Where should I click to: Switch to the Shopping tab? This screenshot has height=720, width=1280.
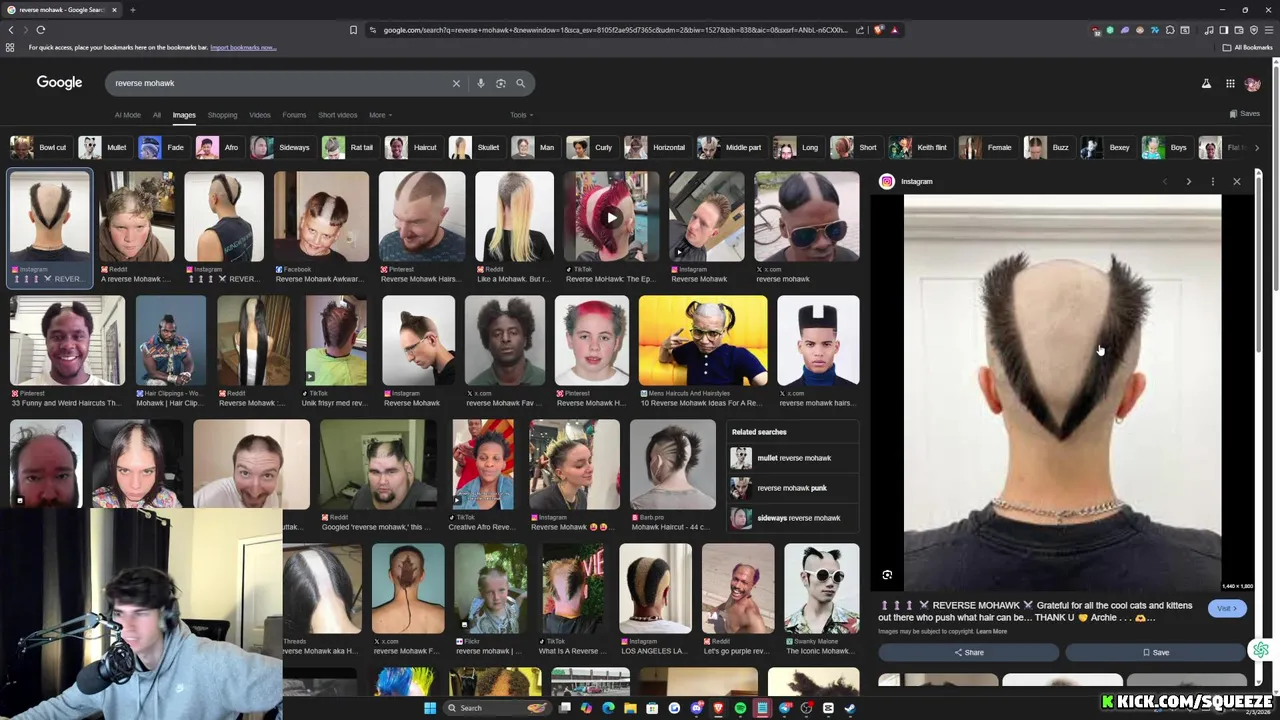click(x=222, y=115)
